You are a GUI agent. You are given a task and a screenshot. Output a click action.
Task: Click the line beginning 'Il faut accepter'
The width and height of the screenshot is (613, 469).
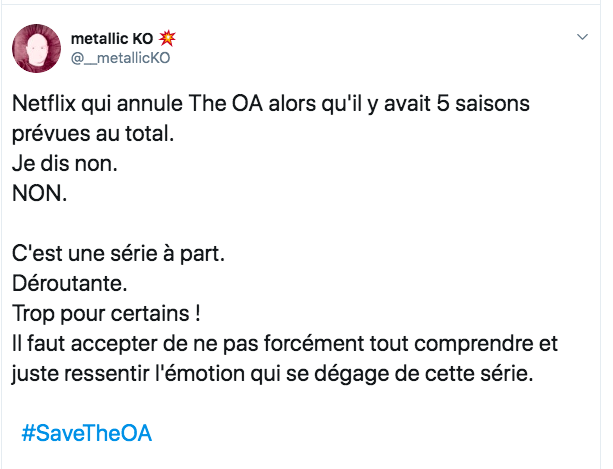click(285, 344)
